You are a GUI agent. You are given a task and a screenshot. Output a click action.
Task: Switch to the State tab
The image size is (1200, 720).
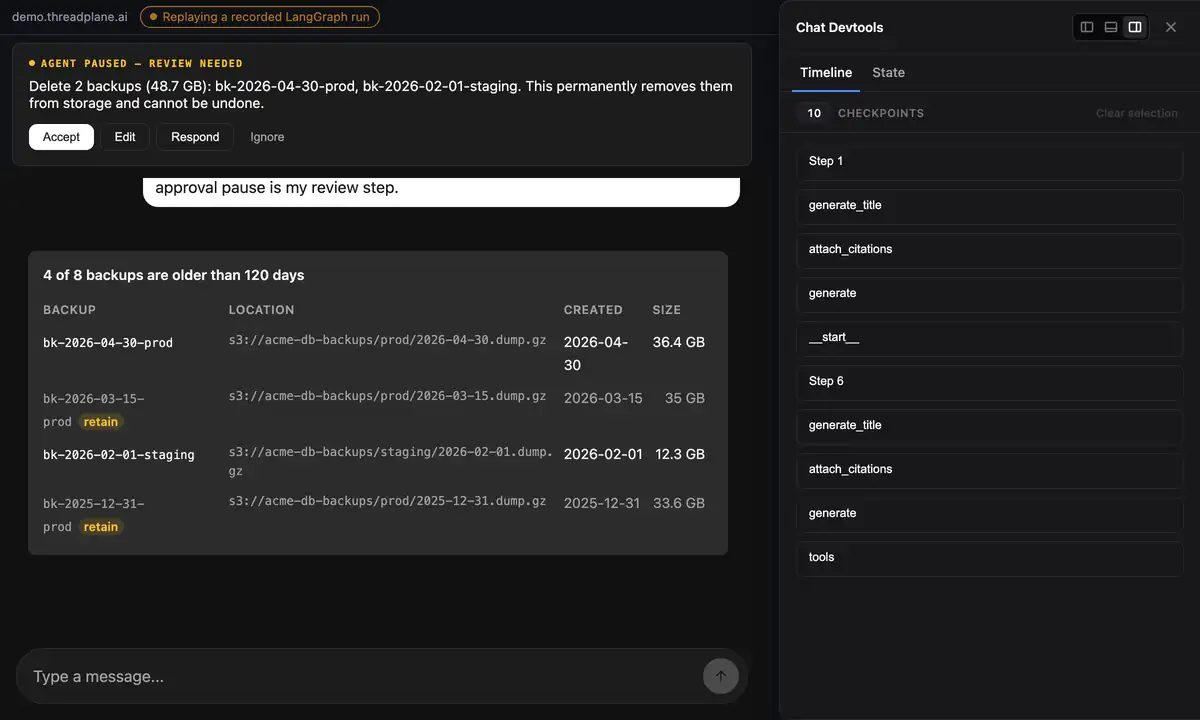click(x=888, y=72)
